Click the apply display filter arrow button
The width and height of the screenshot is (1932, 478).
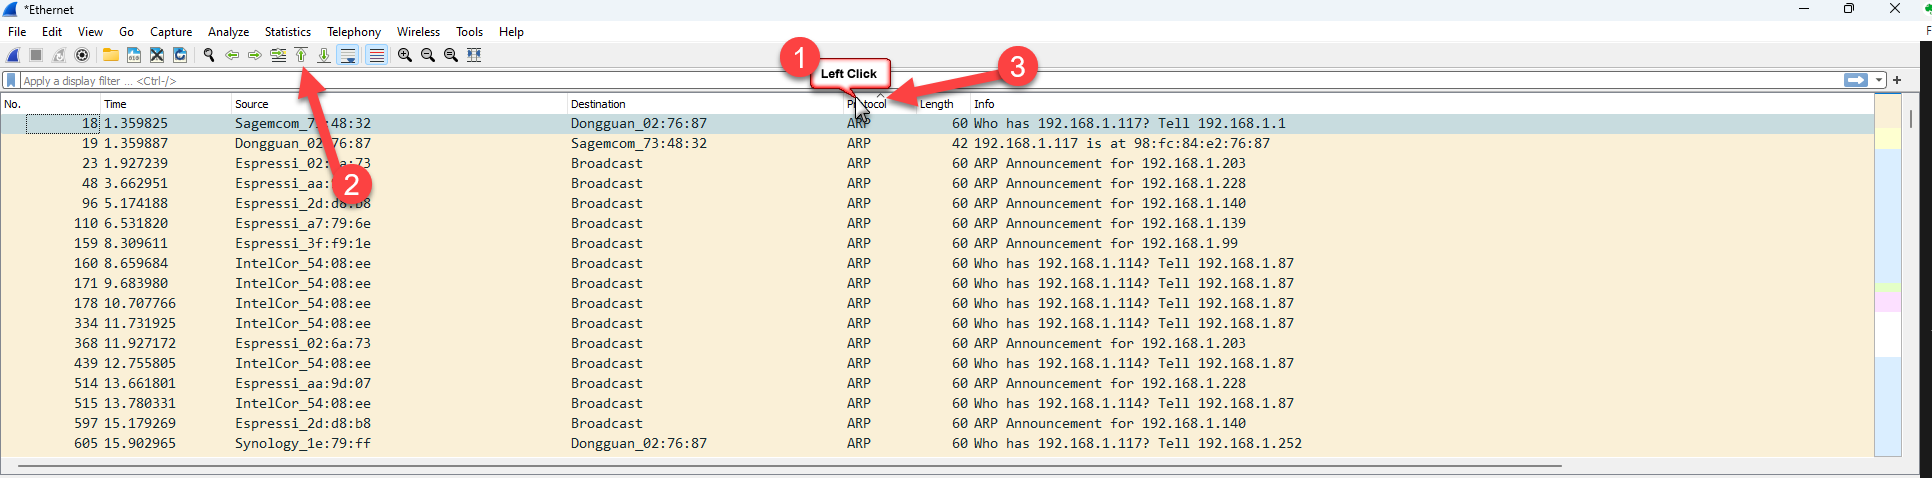click(1856, 80)
